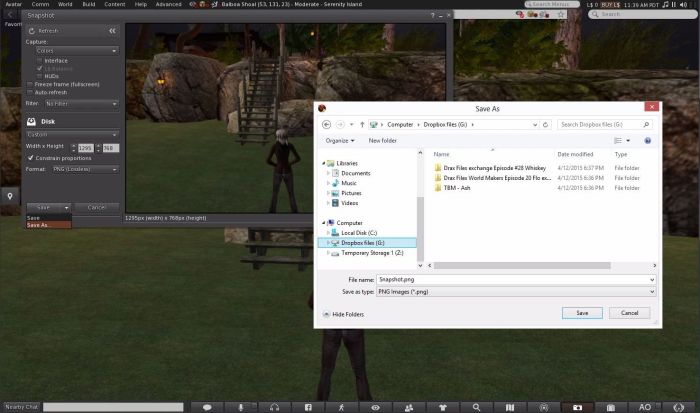
Task: Collapse the Libraries tree node
Action: pos(324,163)
